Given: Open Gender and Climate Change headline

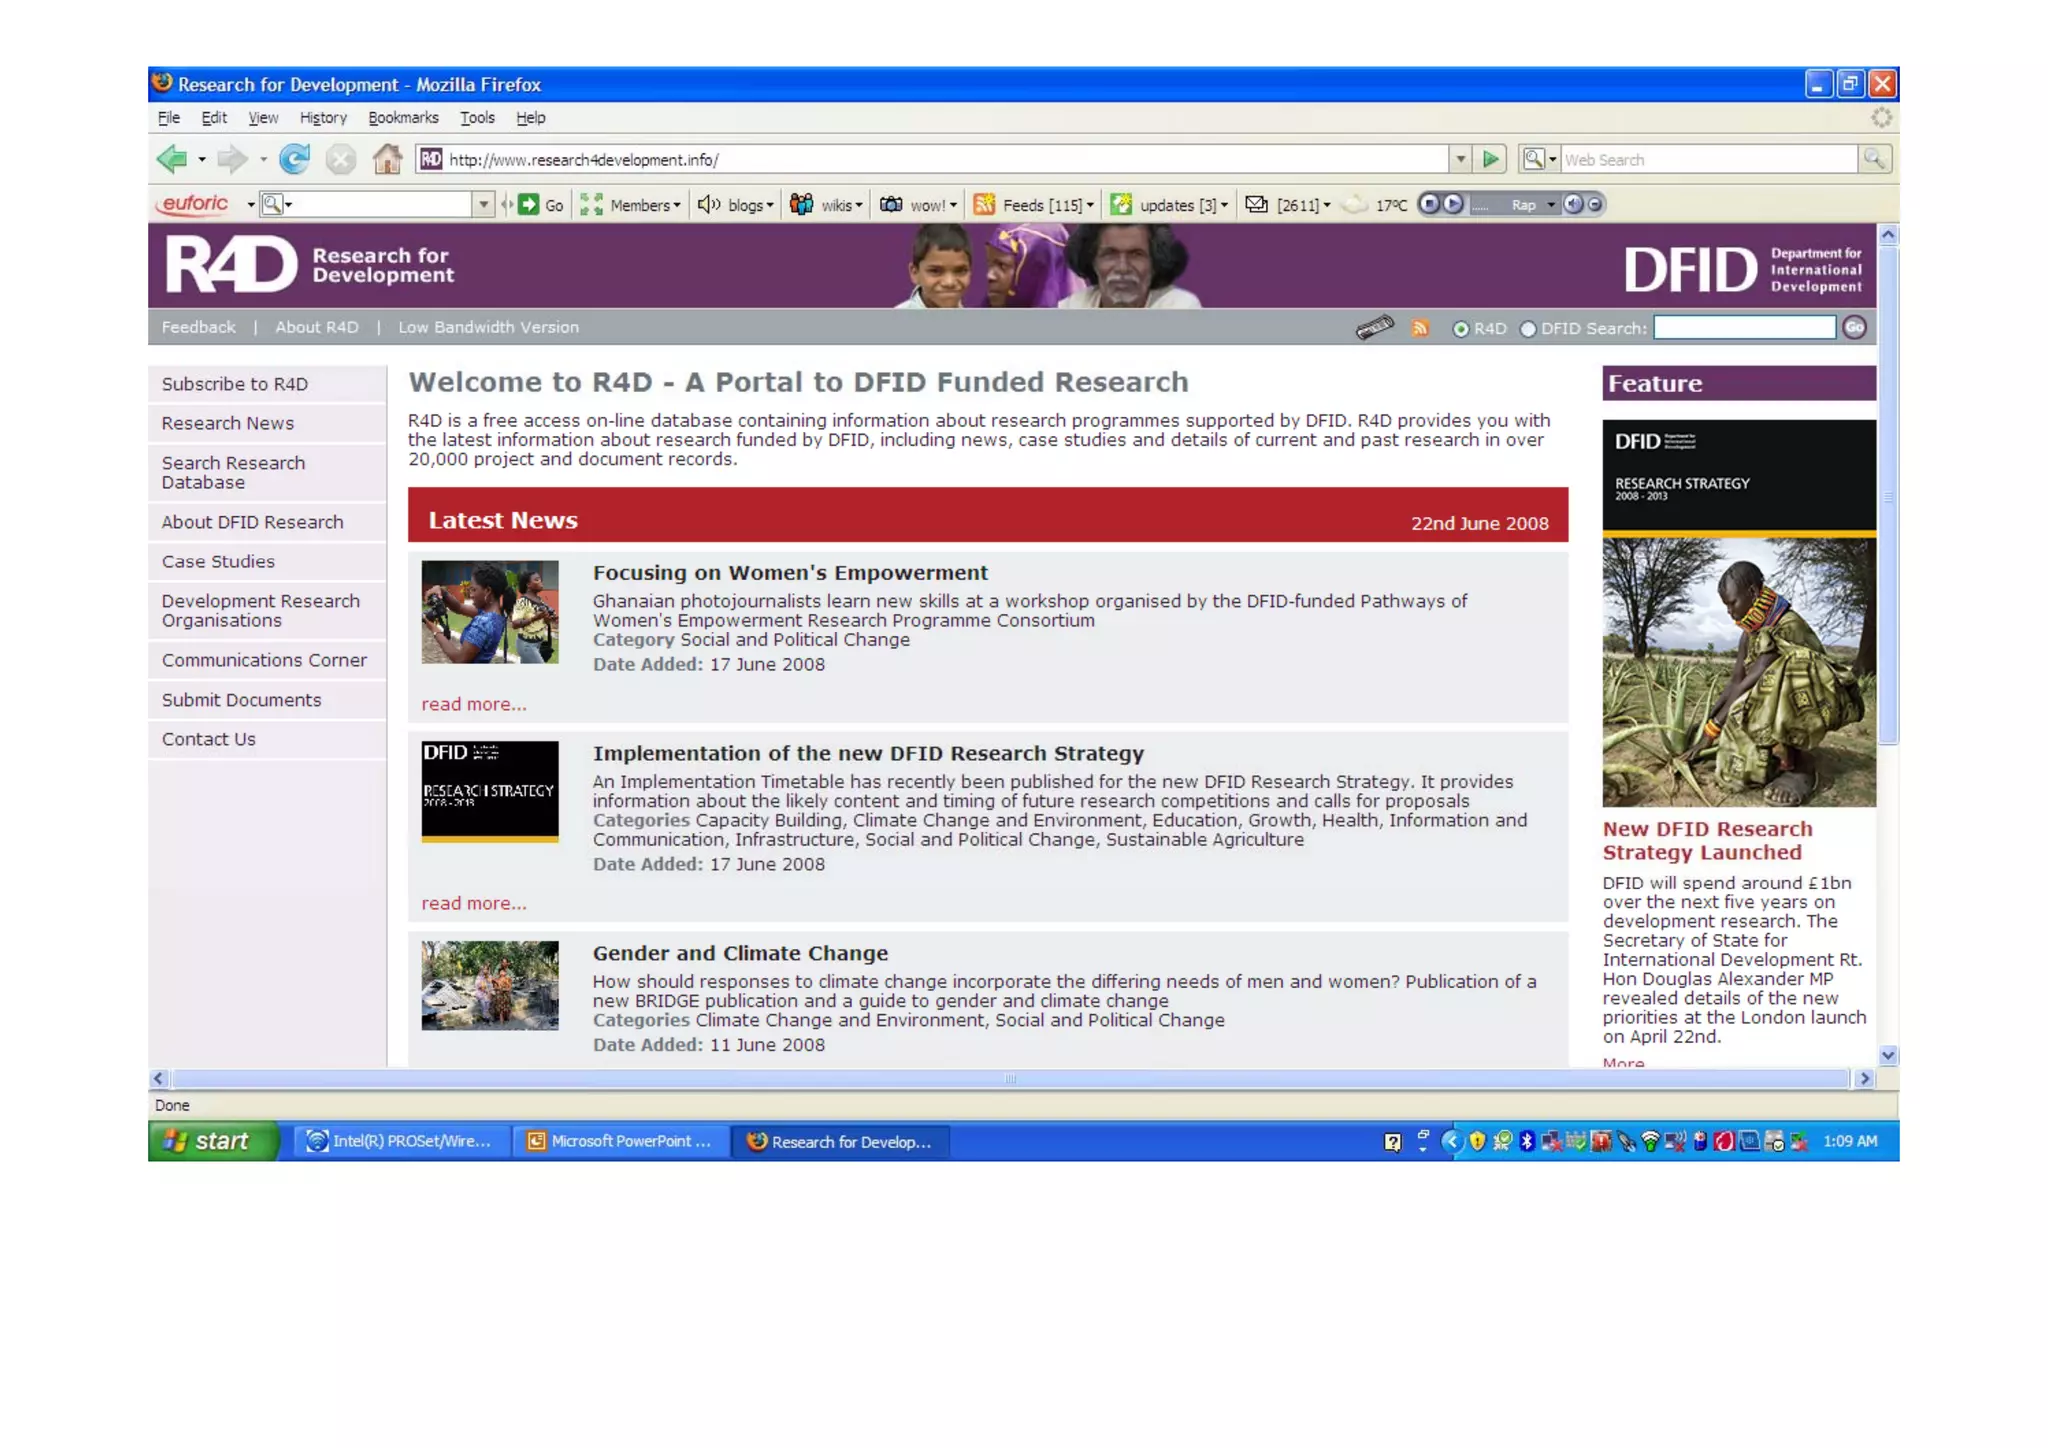Looking at the screenshot, I should pyautogui.click(x=740, y=953).
